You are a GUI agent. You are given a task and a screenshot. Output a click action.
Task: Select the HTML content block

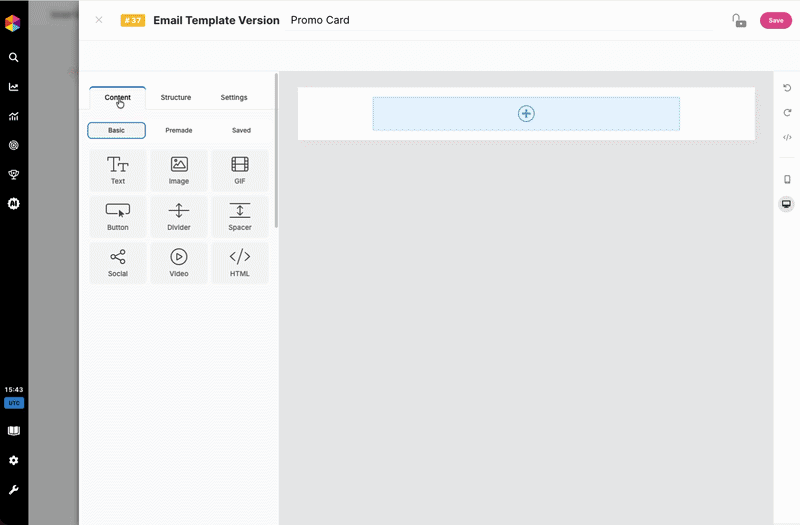click(240, 262)
